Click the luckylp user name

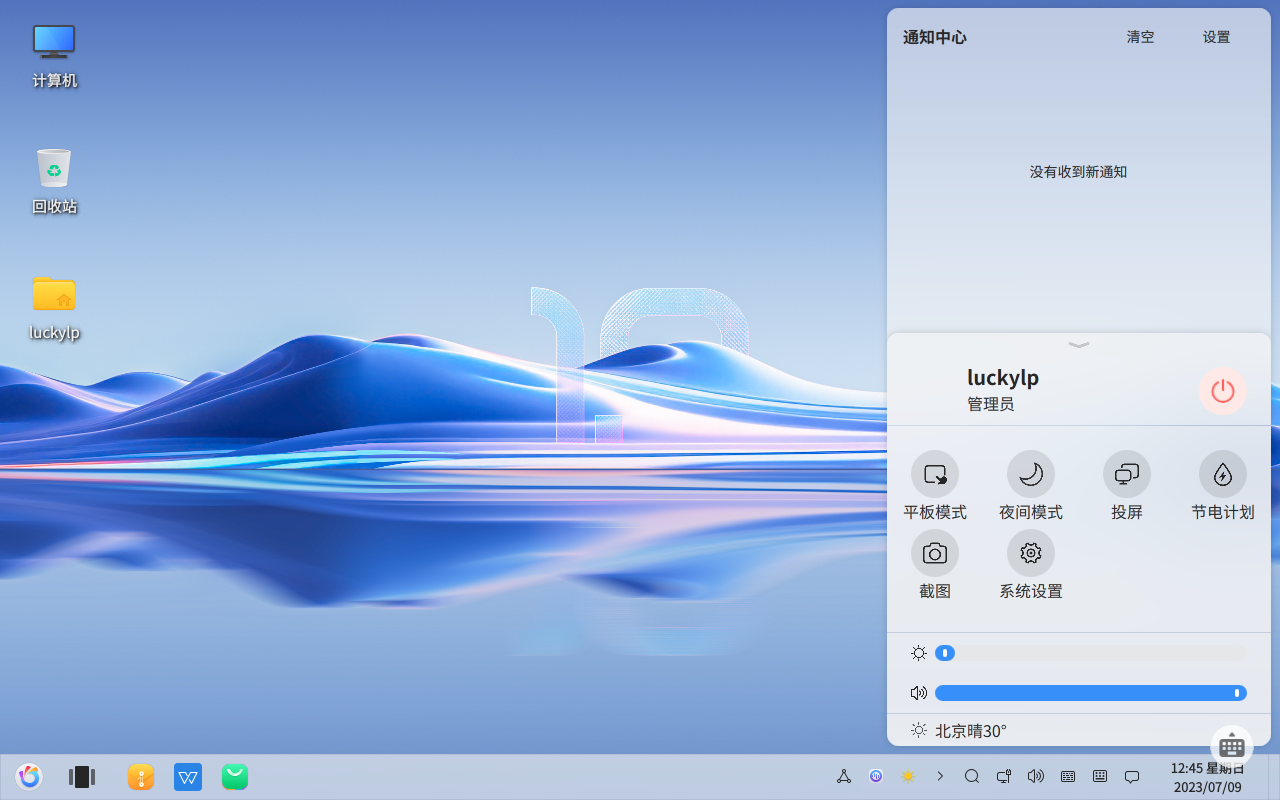1003,378
